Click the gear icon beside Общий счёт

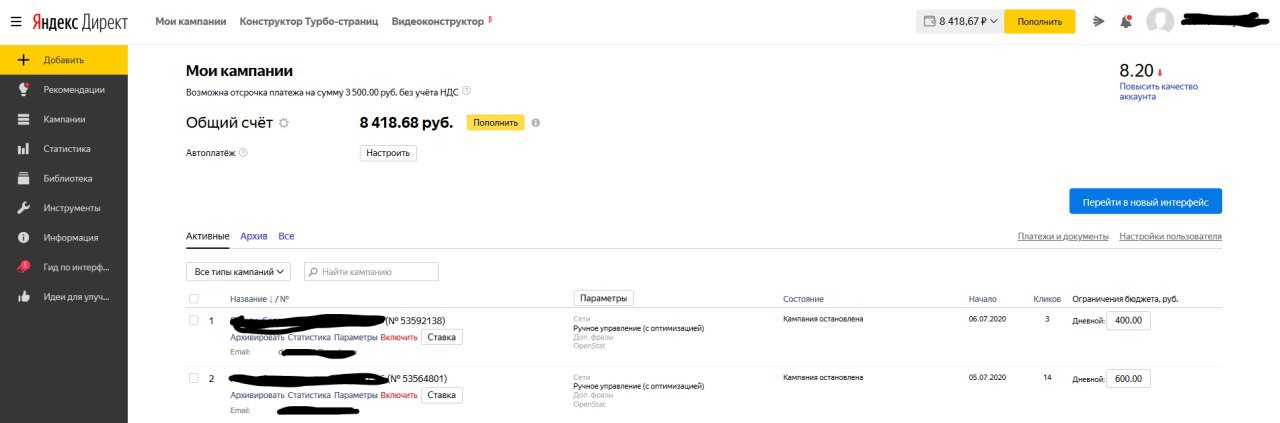point(284,123)
